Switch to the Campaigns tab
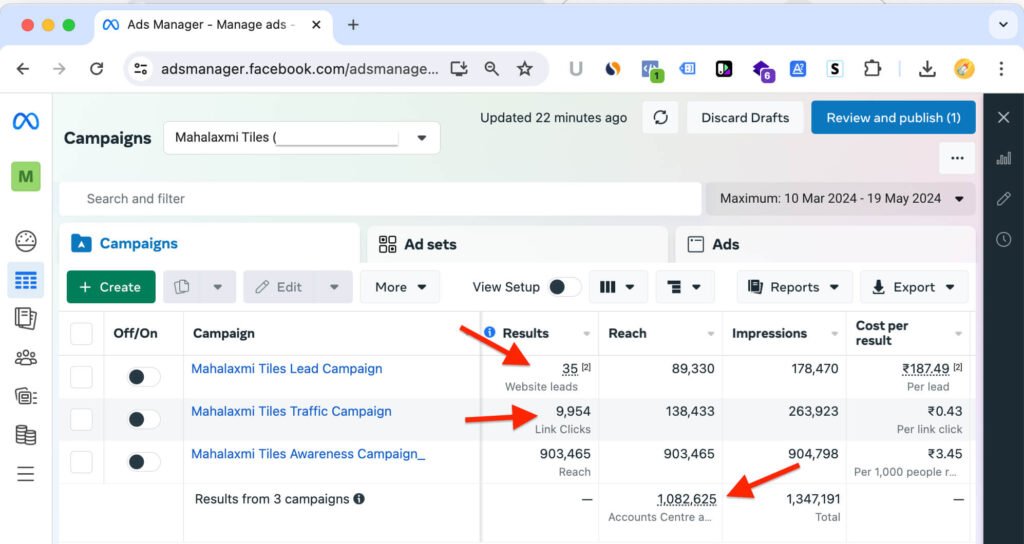The image size is (1024, 544). click(209, 244)
